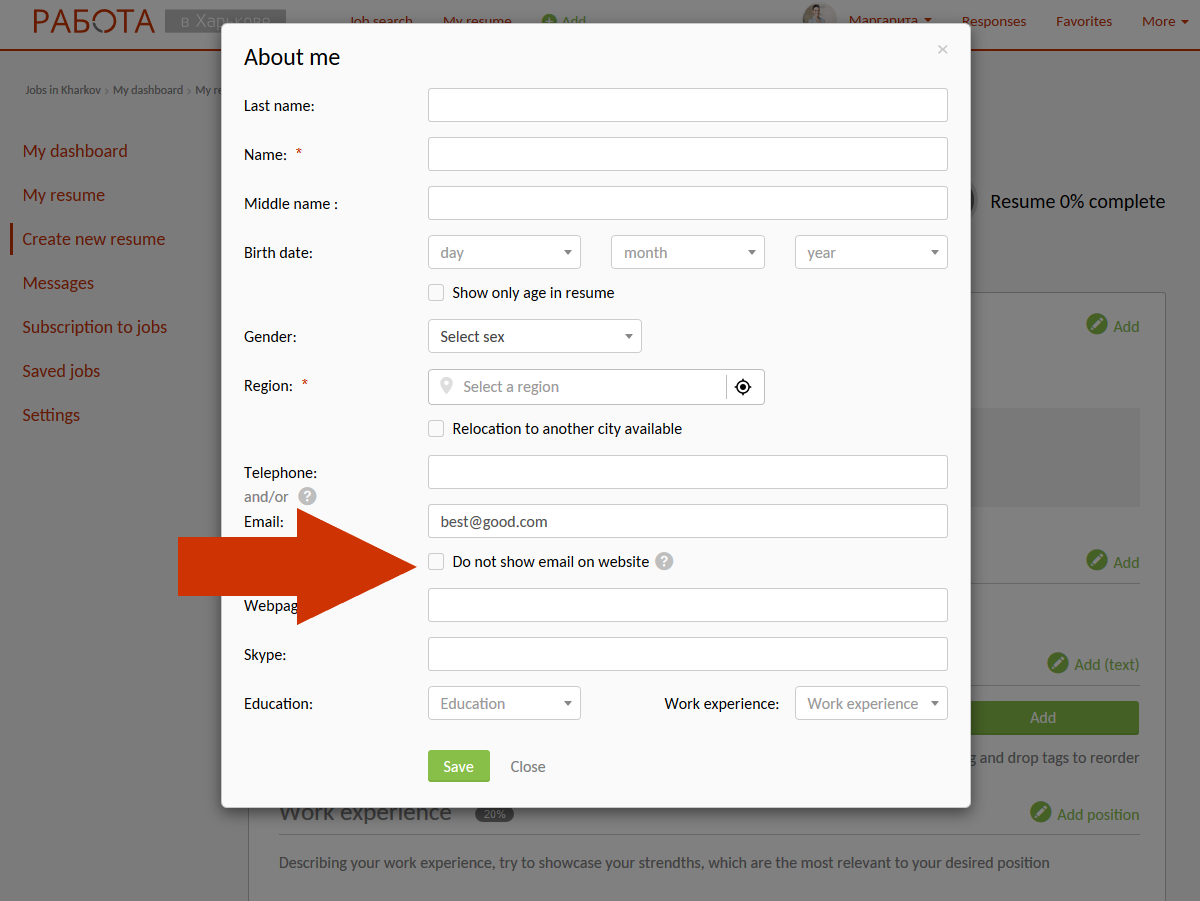Close the About me dialog with X icon

coord(942,49)
